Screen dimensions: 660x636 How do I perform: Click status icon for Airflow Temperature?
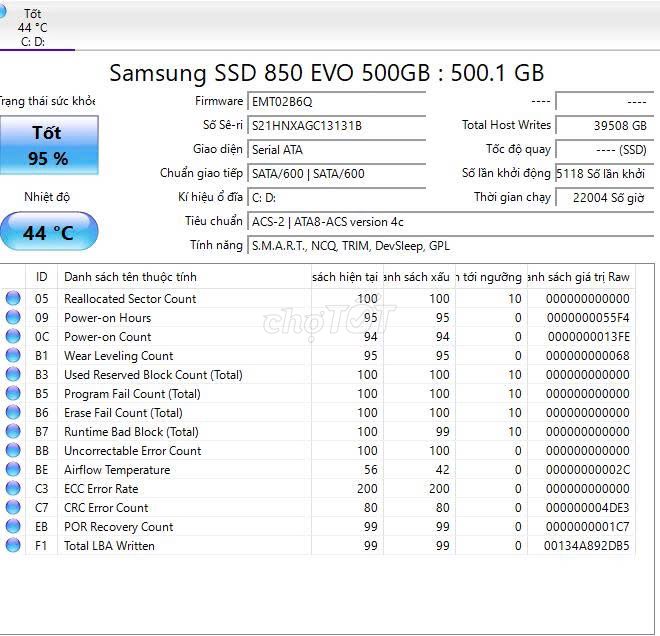tap(13, 469)
